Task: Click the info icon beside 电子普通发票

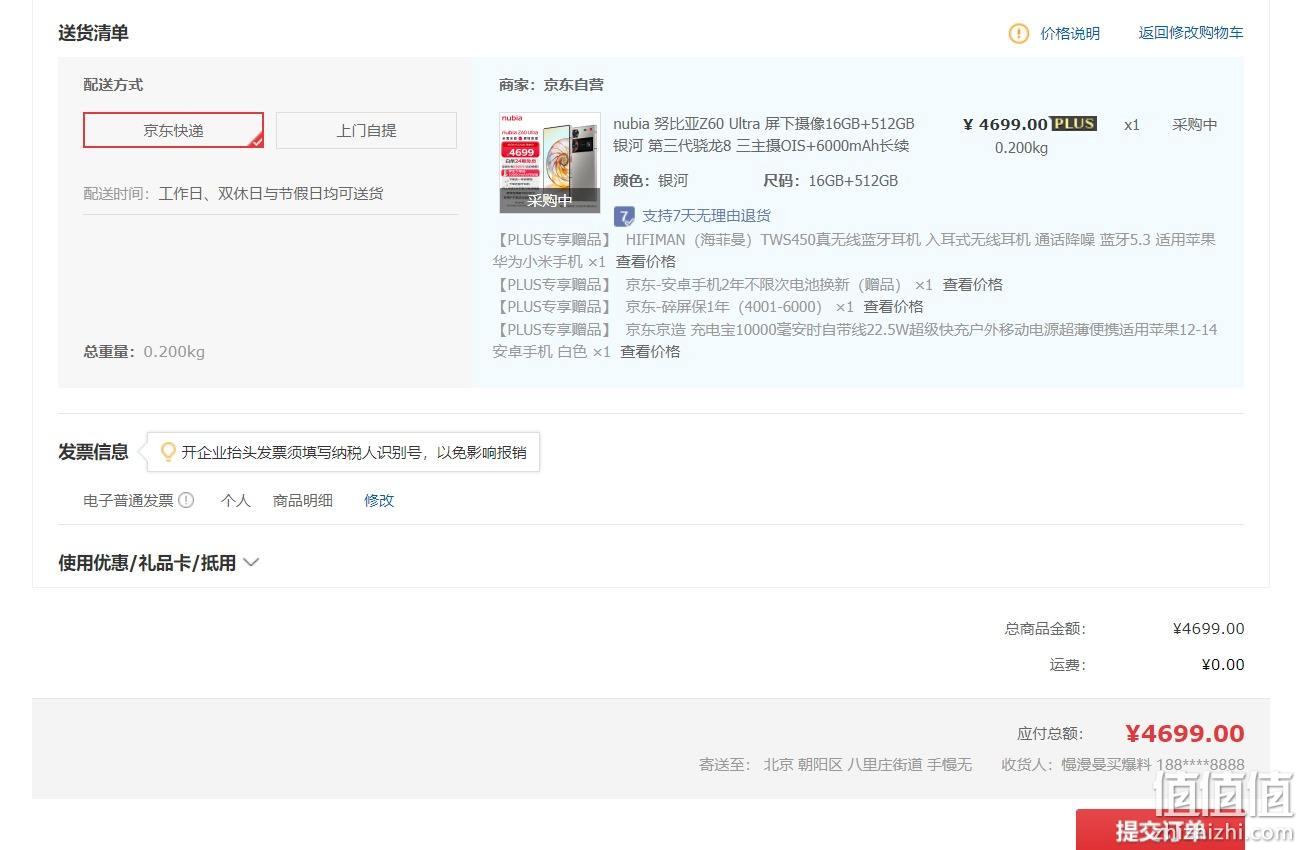Action: click(186, 500)
